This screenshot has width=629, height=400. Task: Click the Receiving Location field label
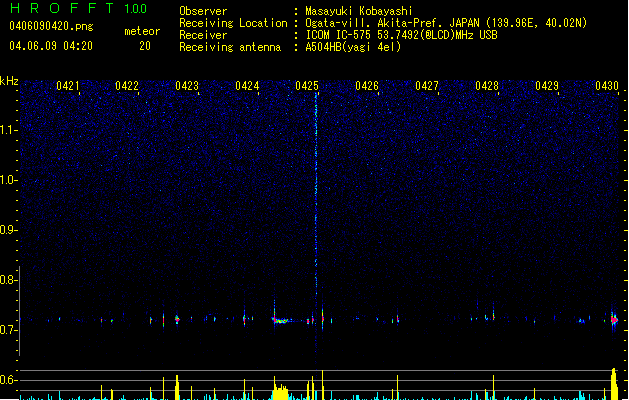tap(233, 23)
